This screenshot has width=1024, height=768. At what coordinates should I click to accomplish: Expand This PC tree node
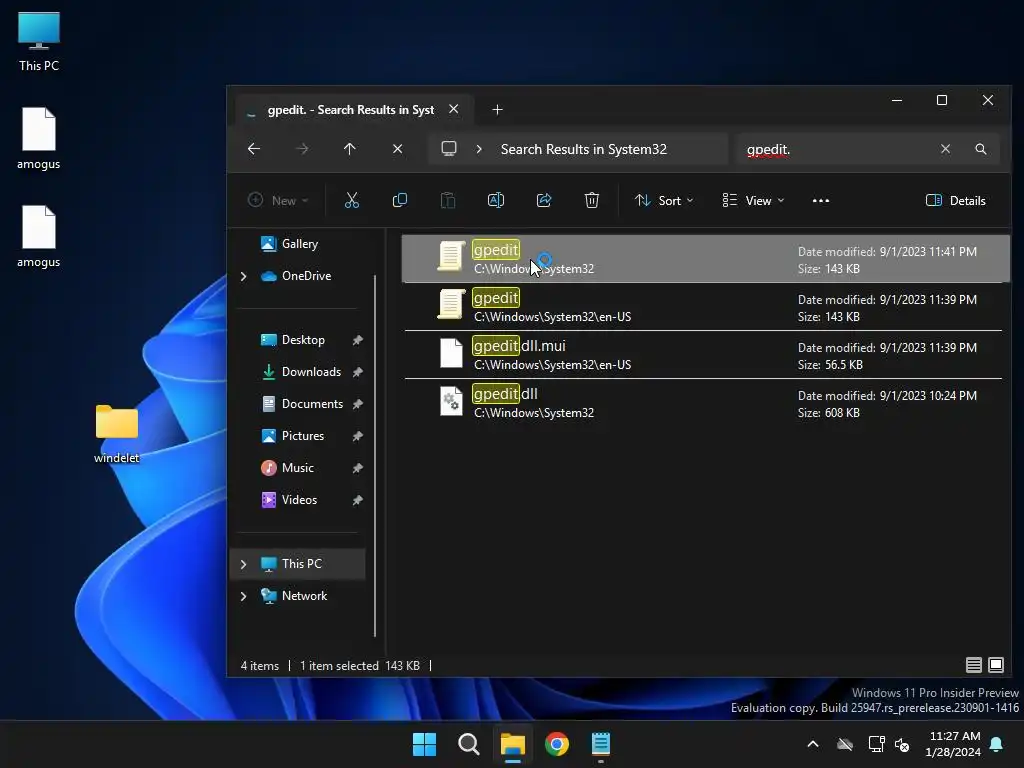coord(244,564)
